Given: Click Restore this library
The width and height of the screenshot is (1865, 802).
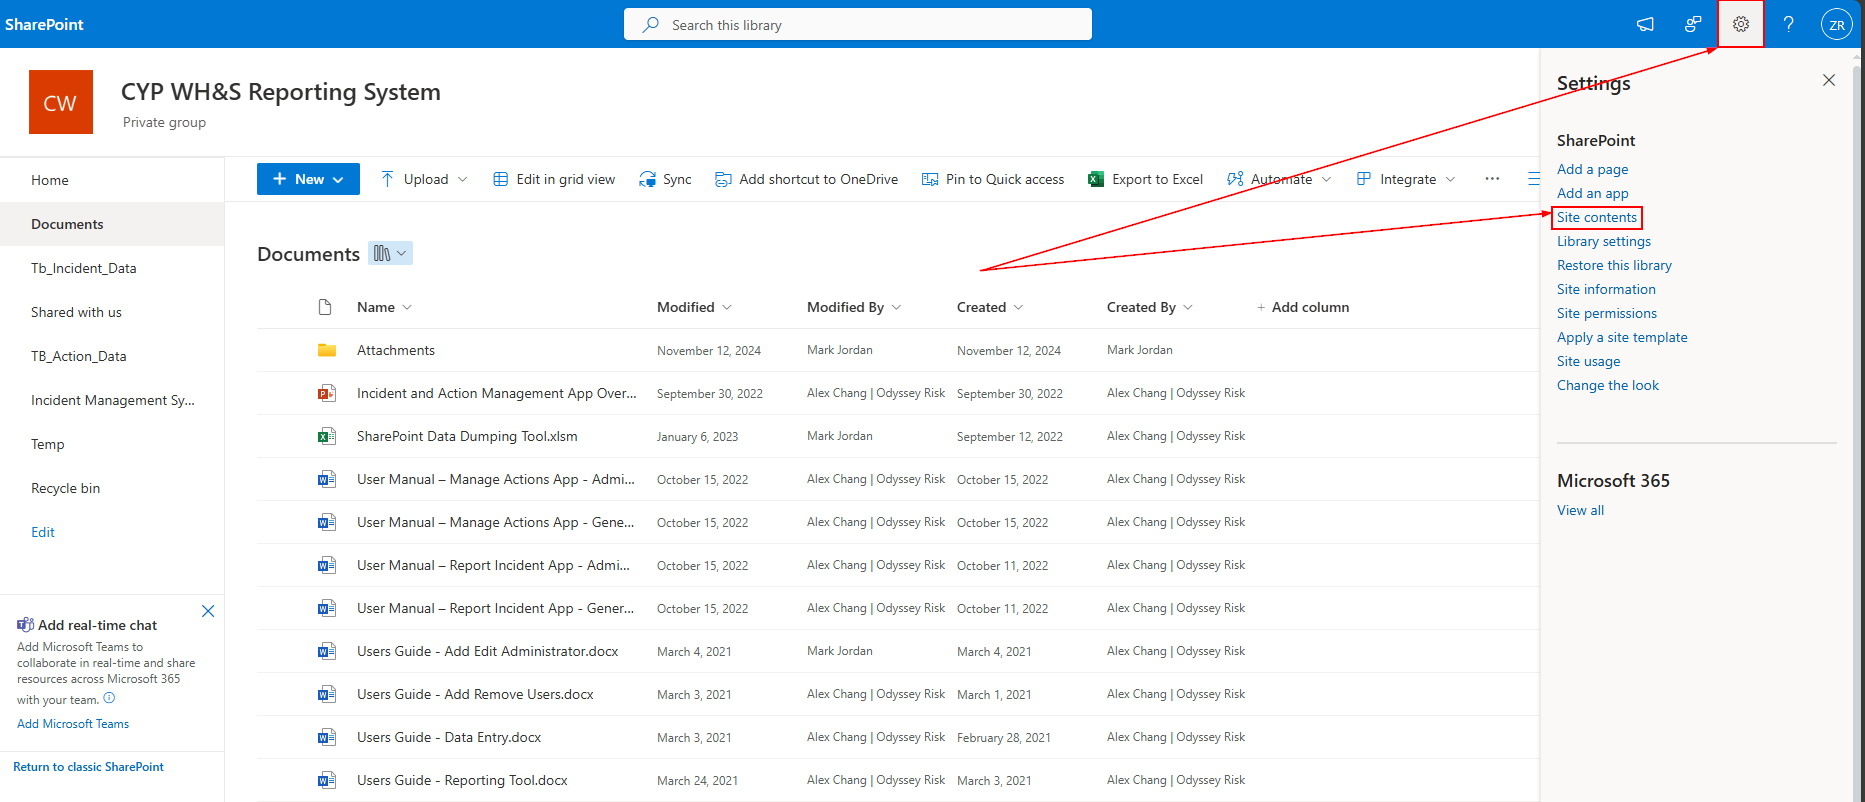Looking at the screenshot, I should pyautogui.click(x=1614, y=265).
